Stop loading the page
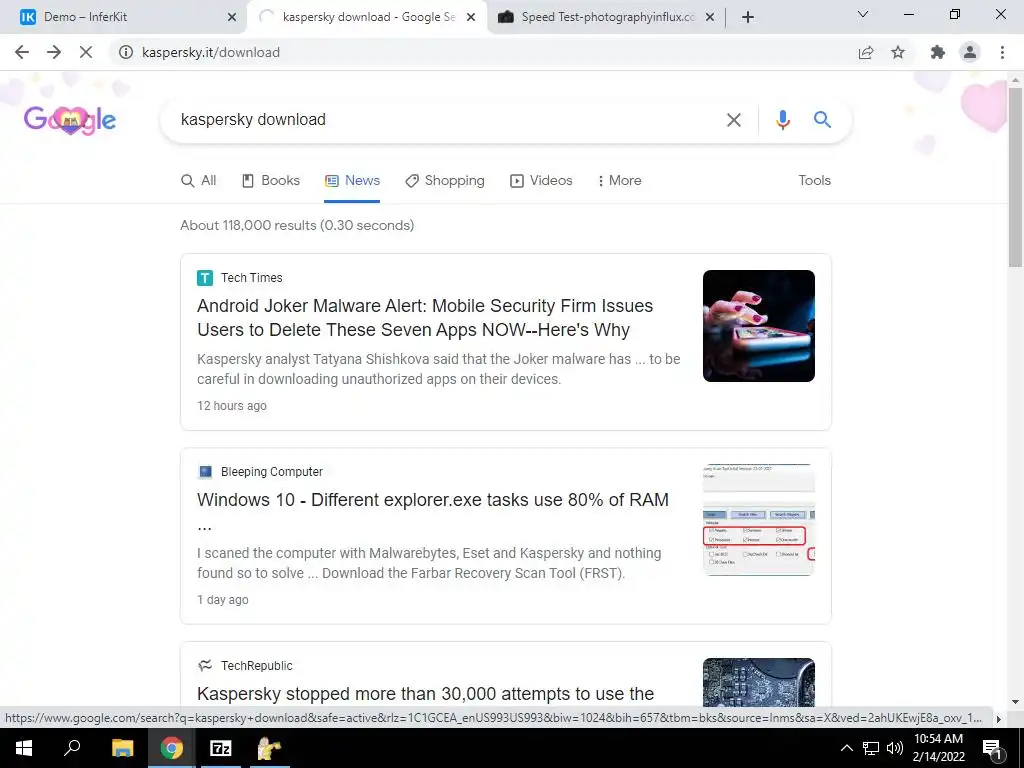Viewport: 1024px width, 768px height. [x=86, y=52]
